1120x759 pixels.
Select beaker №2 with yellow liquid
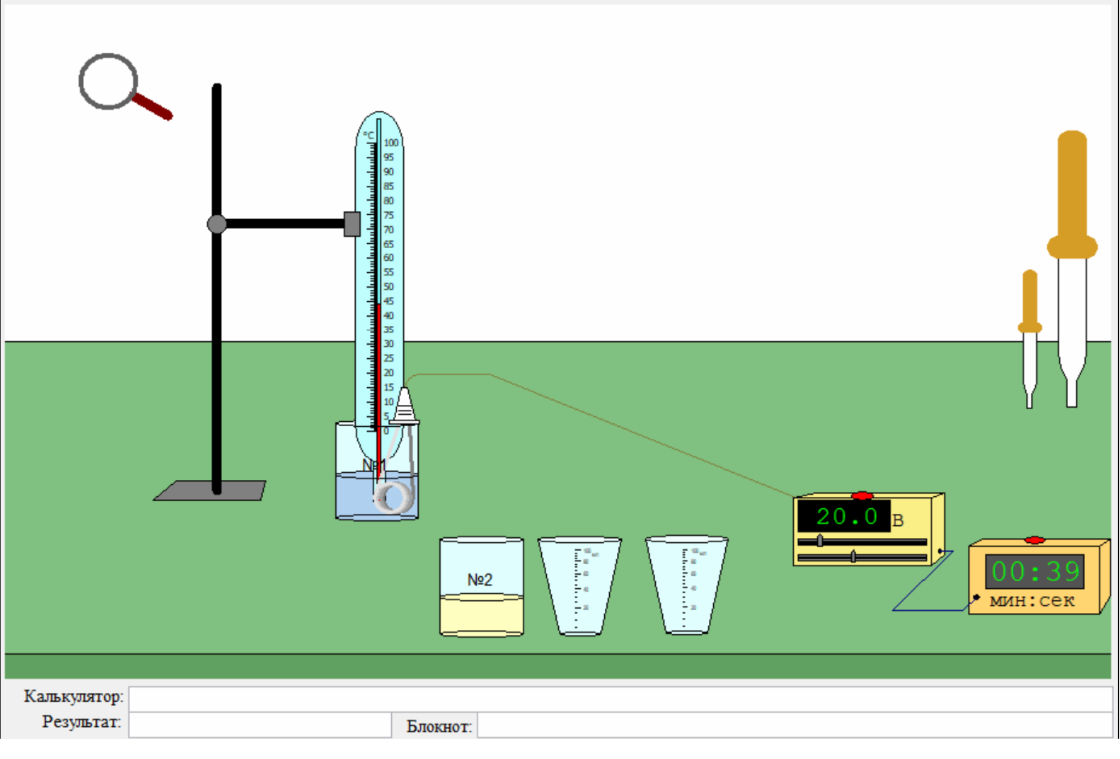pos(481,587)
